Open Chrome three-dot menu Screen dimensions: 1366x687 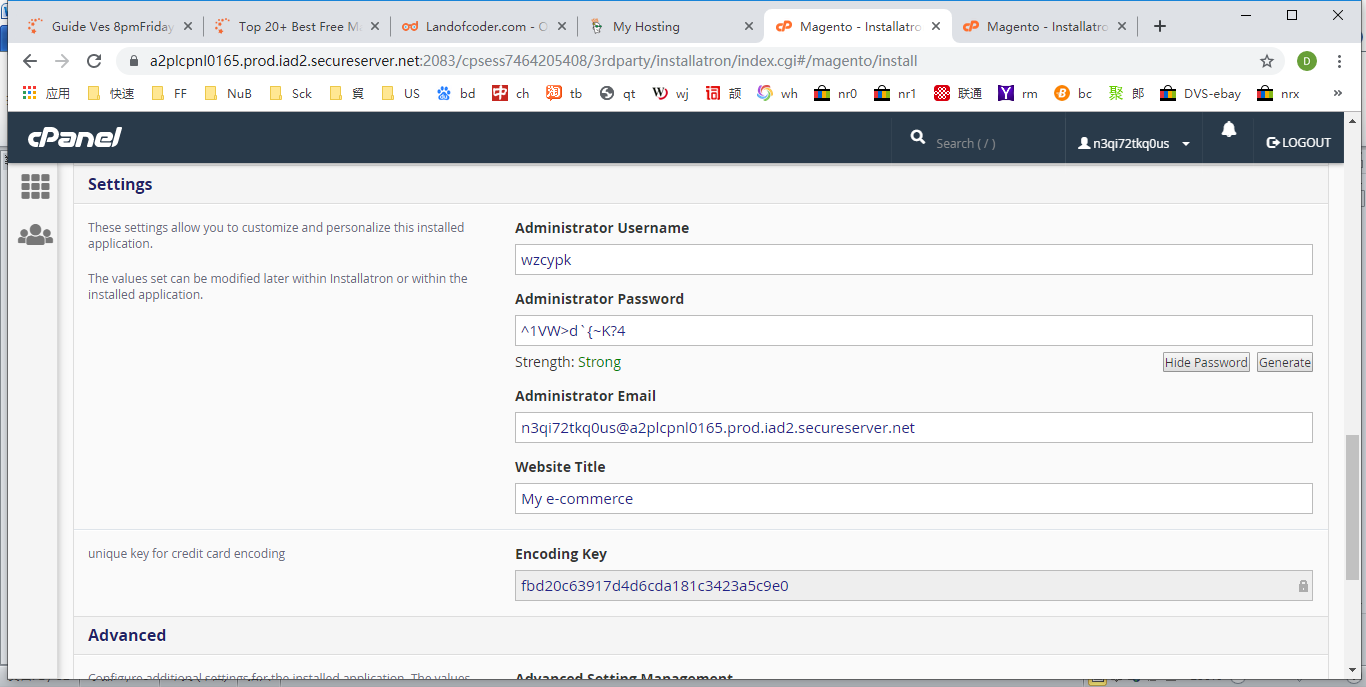tap(1339, 61)
